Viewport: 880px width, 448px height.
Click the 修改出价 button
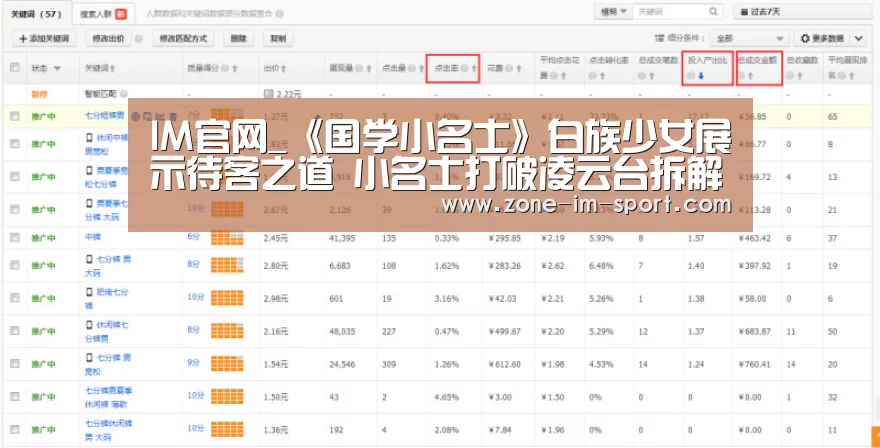point(108,39)
